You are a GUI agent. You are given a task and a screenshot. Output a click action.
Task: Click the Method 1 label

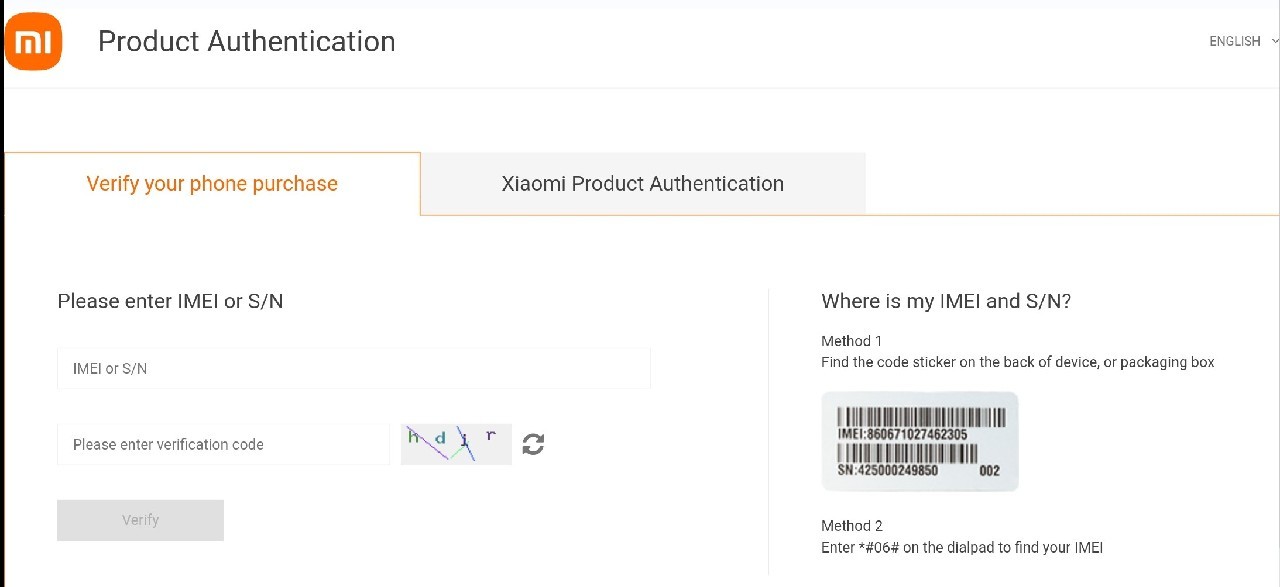(851, 341)
